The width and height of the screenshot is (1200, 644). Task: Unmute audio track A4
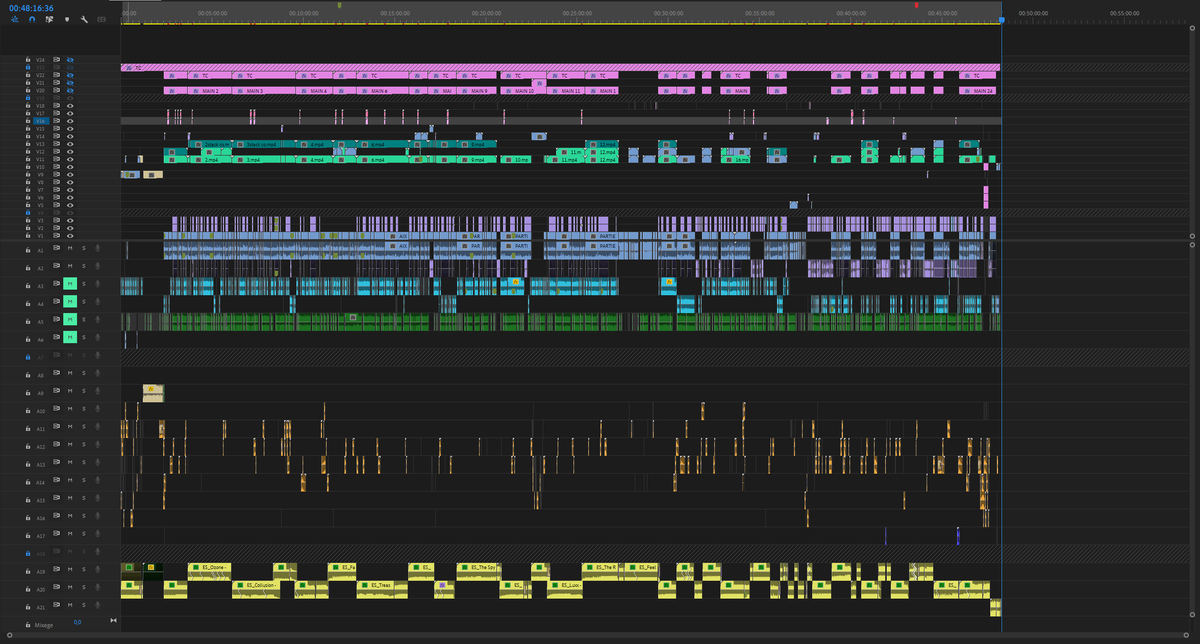(x=70, y=303)
